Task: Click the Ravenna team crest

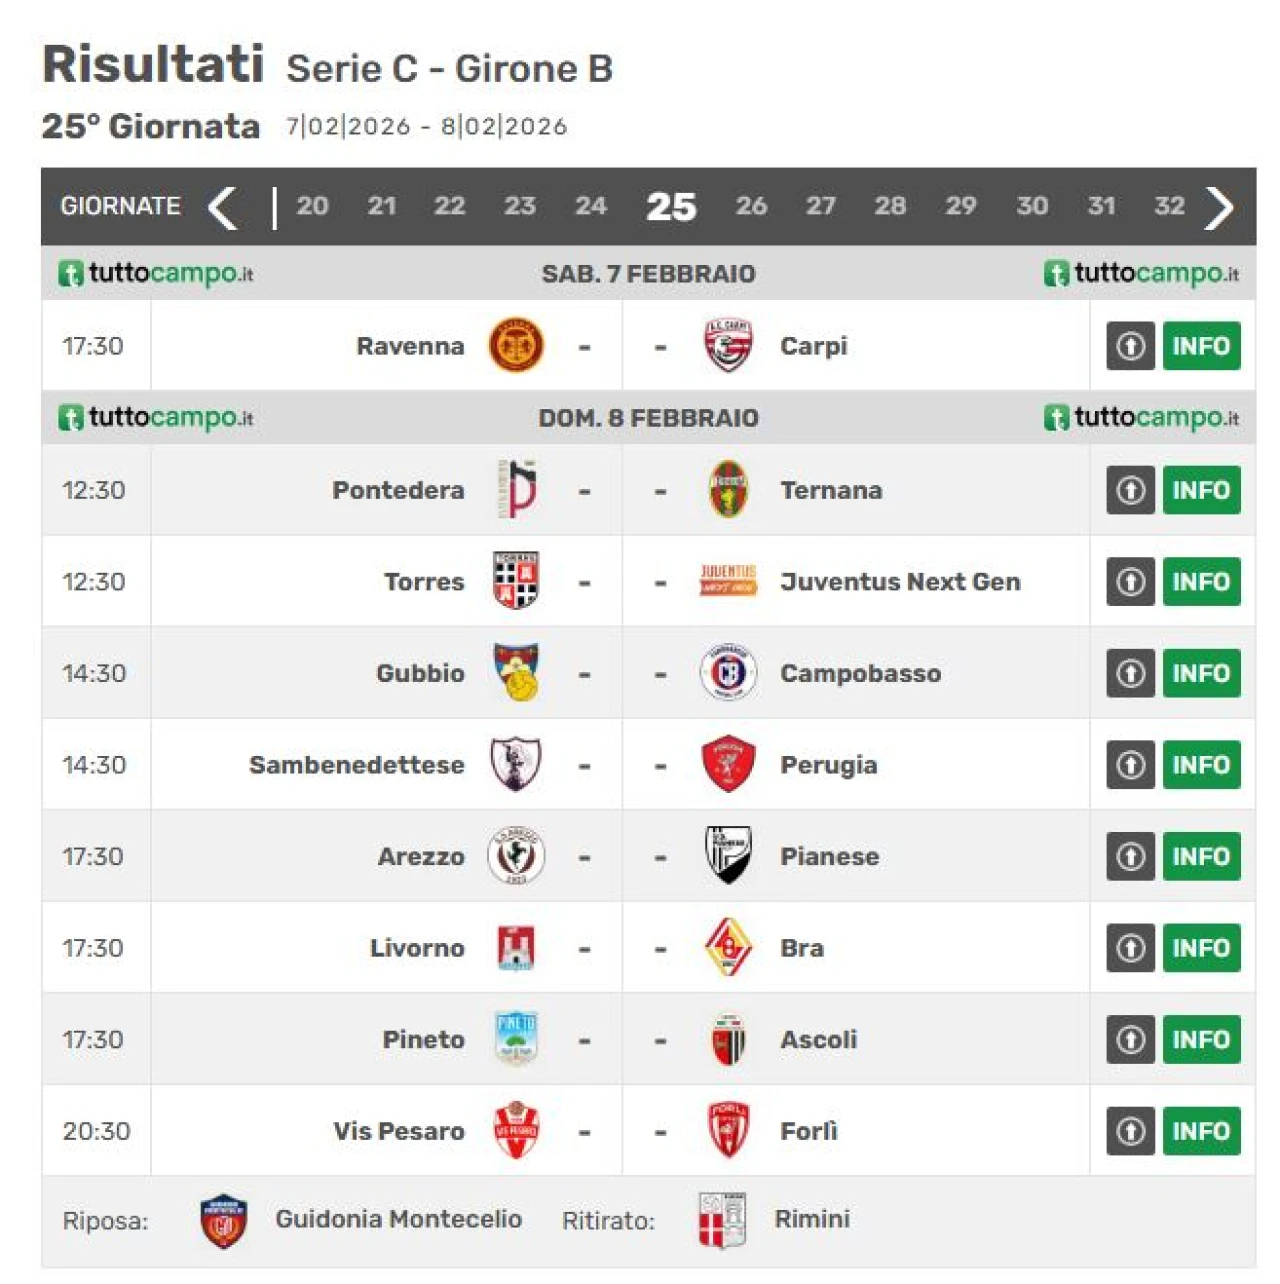Action: [516, 346]
